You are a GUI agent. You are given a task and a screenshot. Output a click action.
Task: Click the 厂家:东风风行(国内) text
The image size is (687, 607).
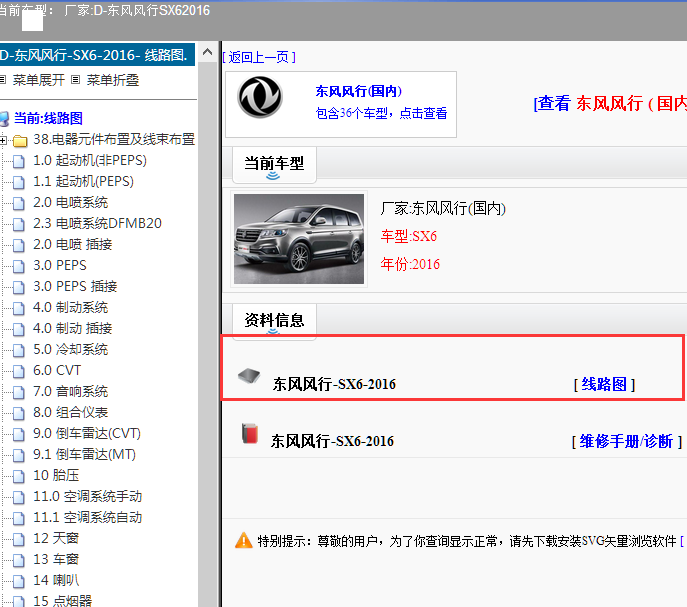click(443, 208)
